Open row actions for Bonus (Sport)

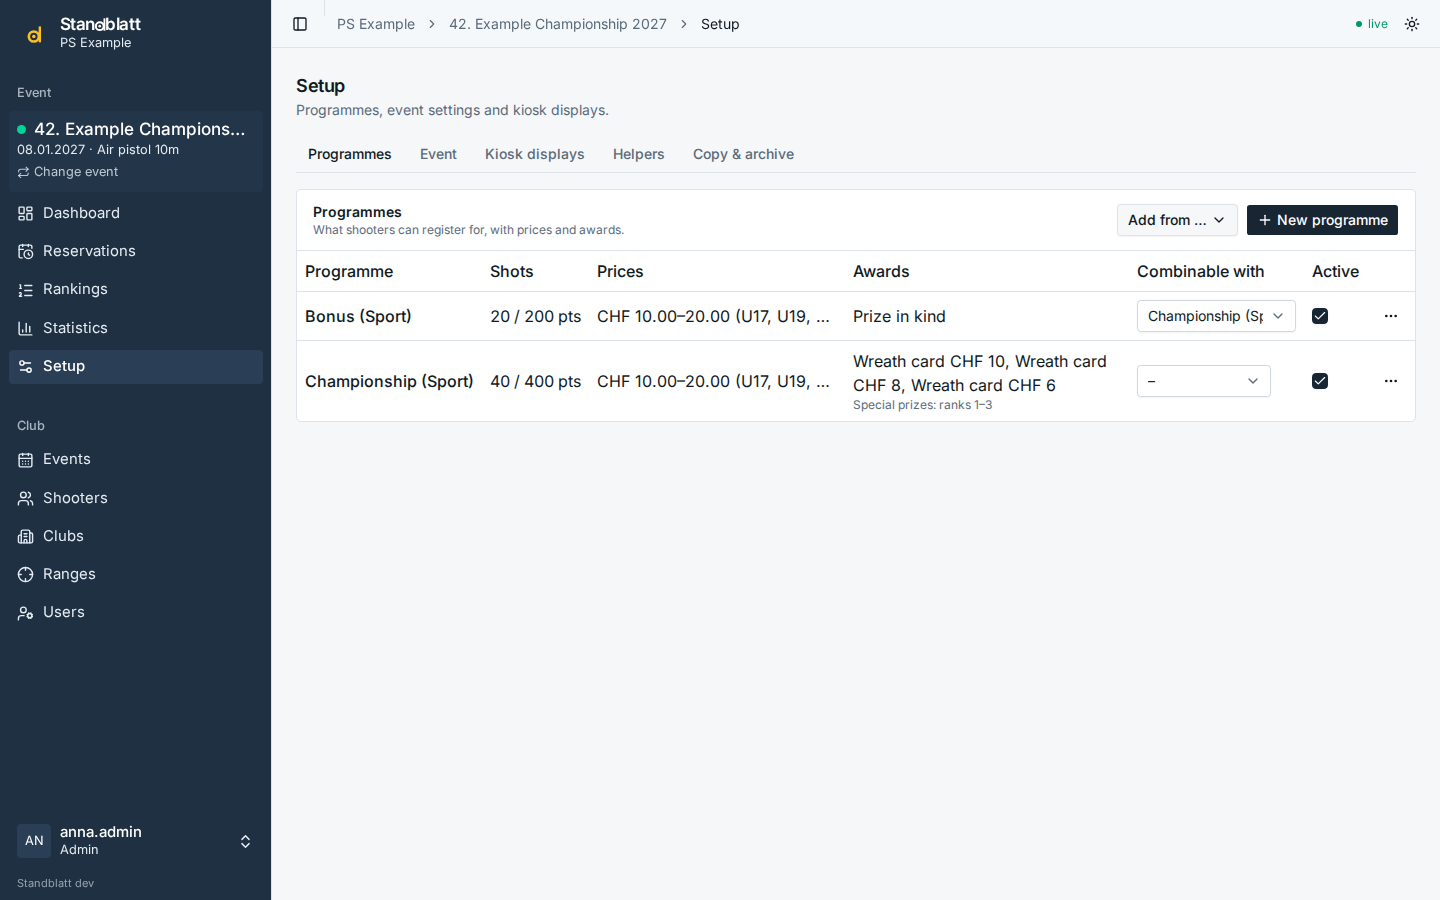pyautogui.click(x=1391, y=316)
